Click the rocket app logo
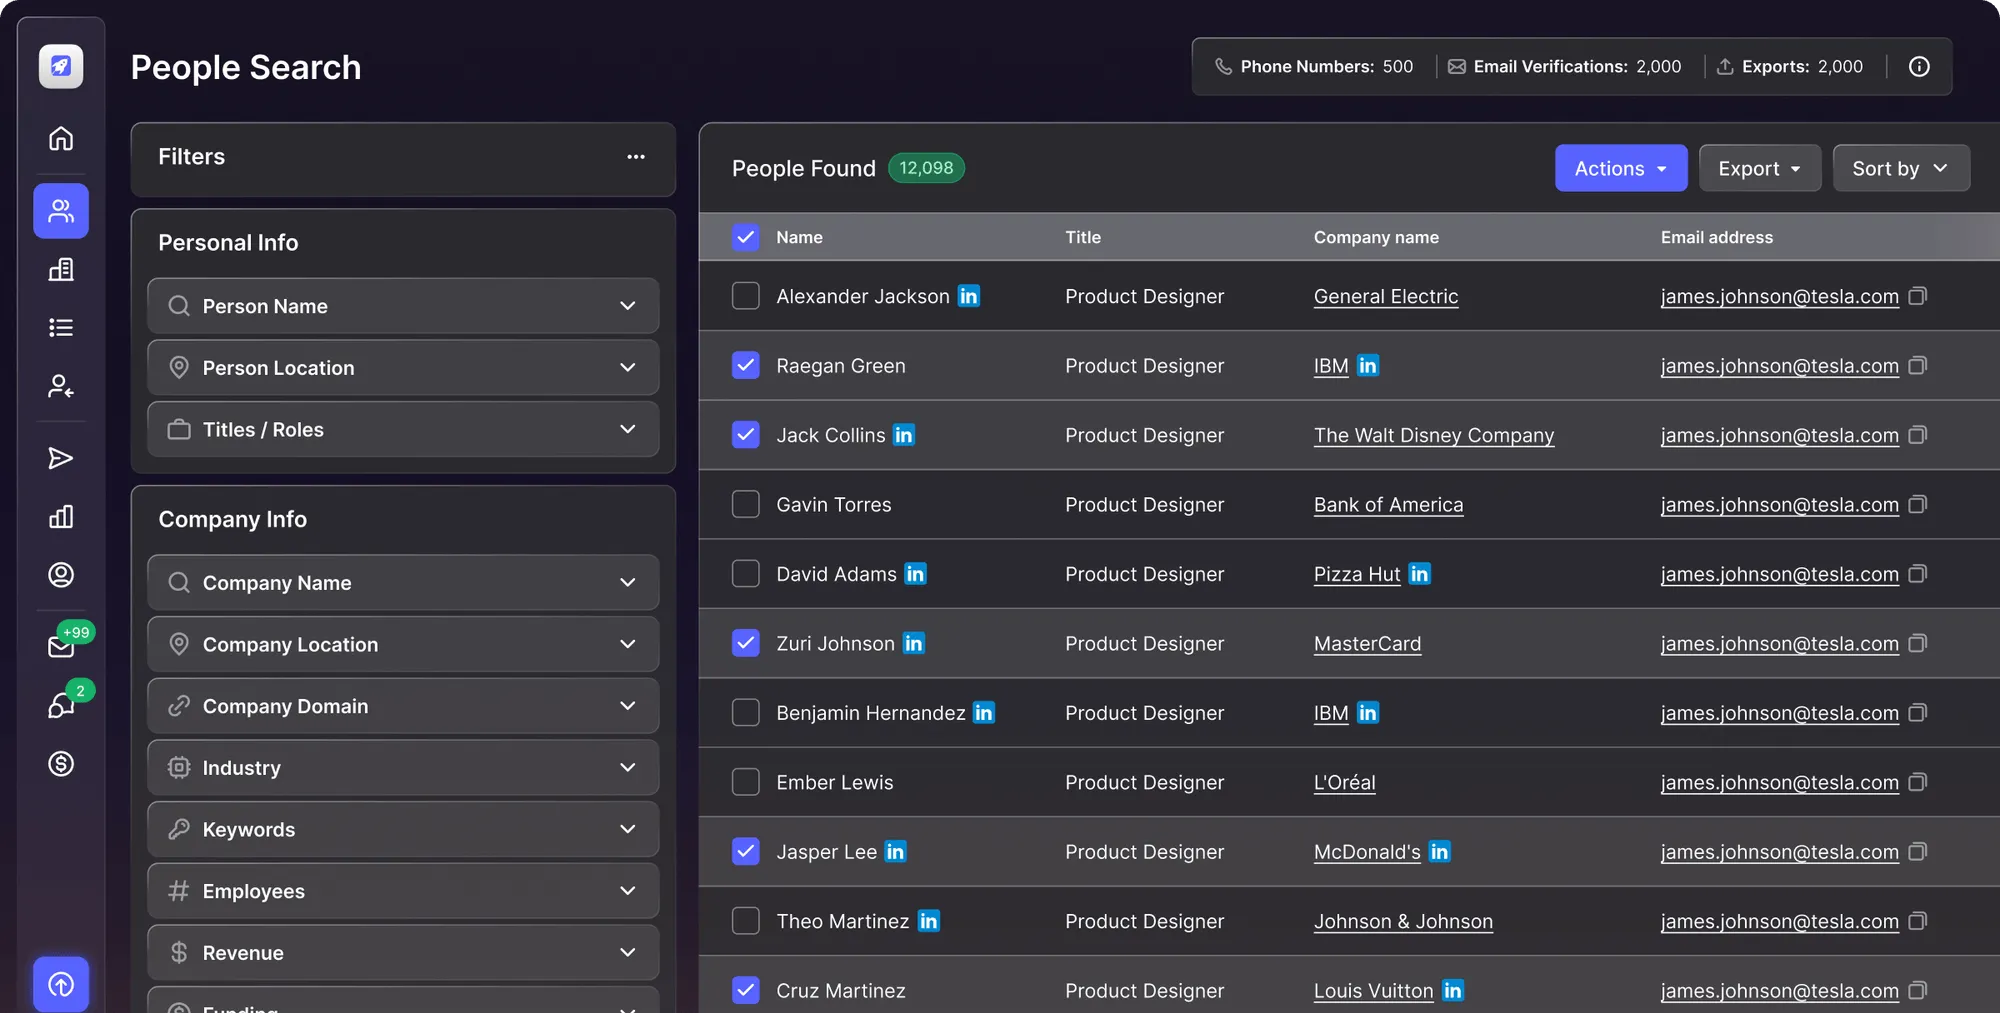2000x1013 pixels. (61, 66)
